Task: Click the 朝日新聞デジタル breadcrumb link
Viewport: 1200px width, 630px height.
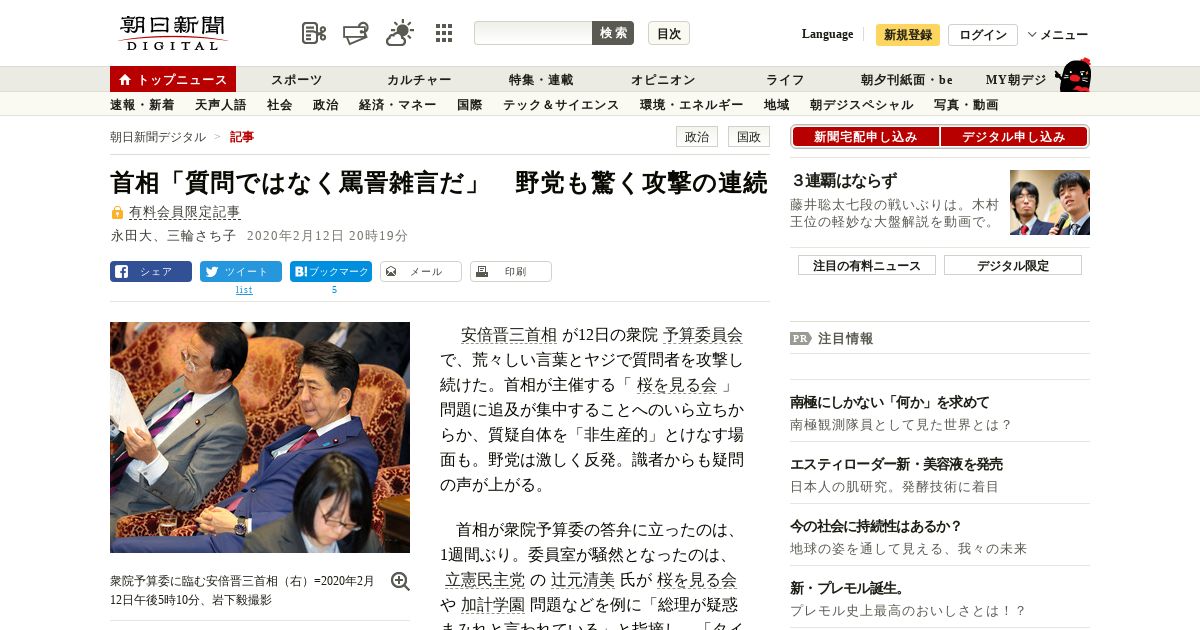Action: click(158, 137)
